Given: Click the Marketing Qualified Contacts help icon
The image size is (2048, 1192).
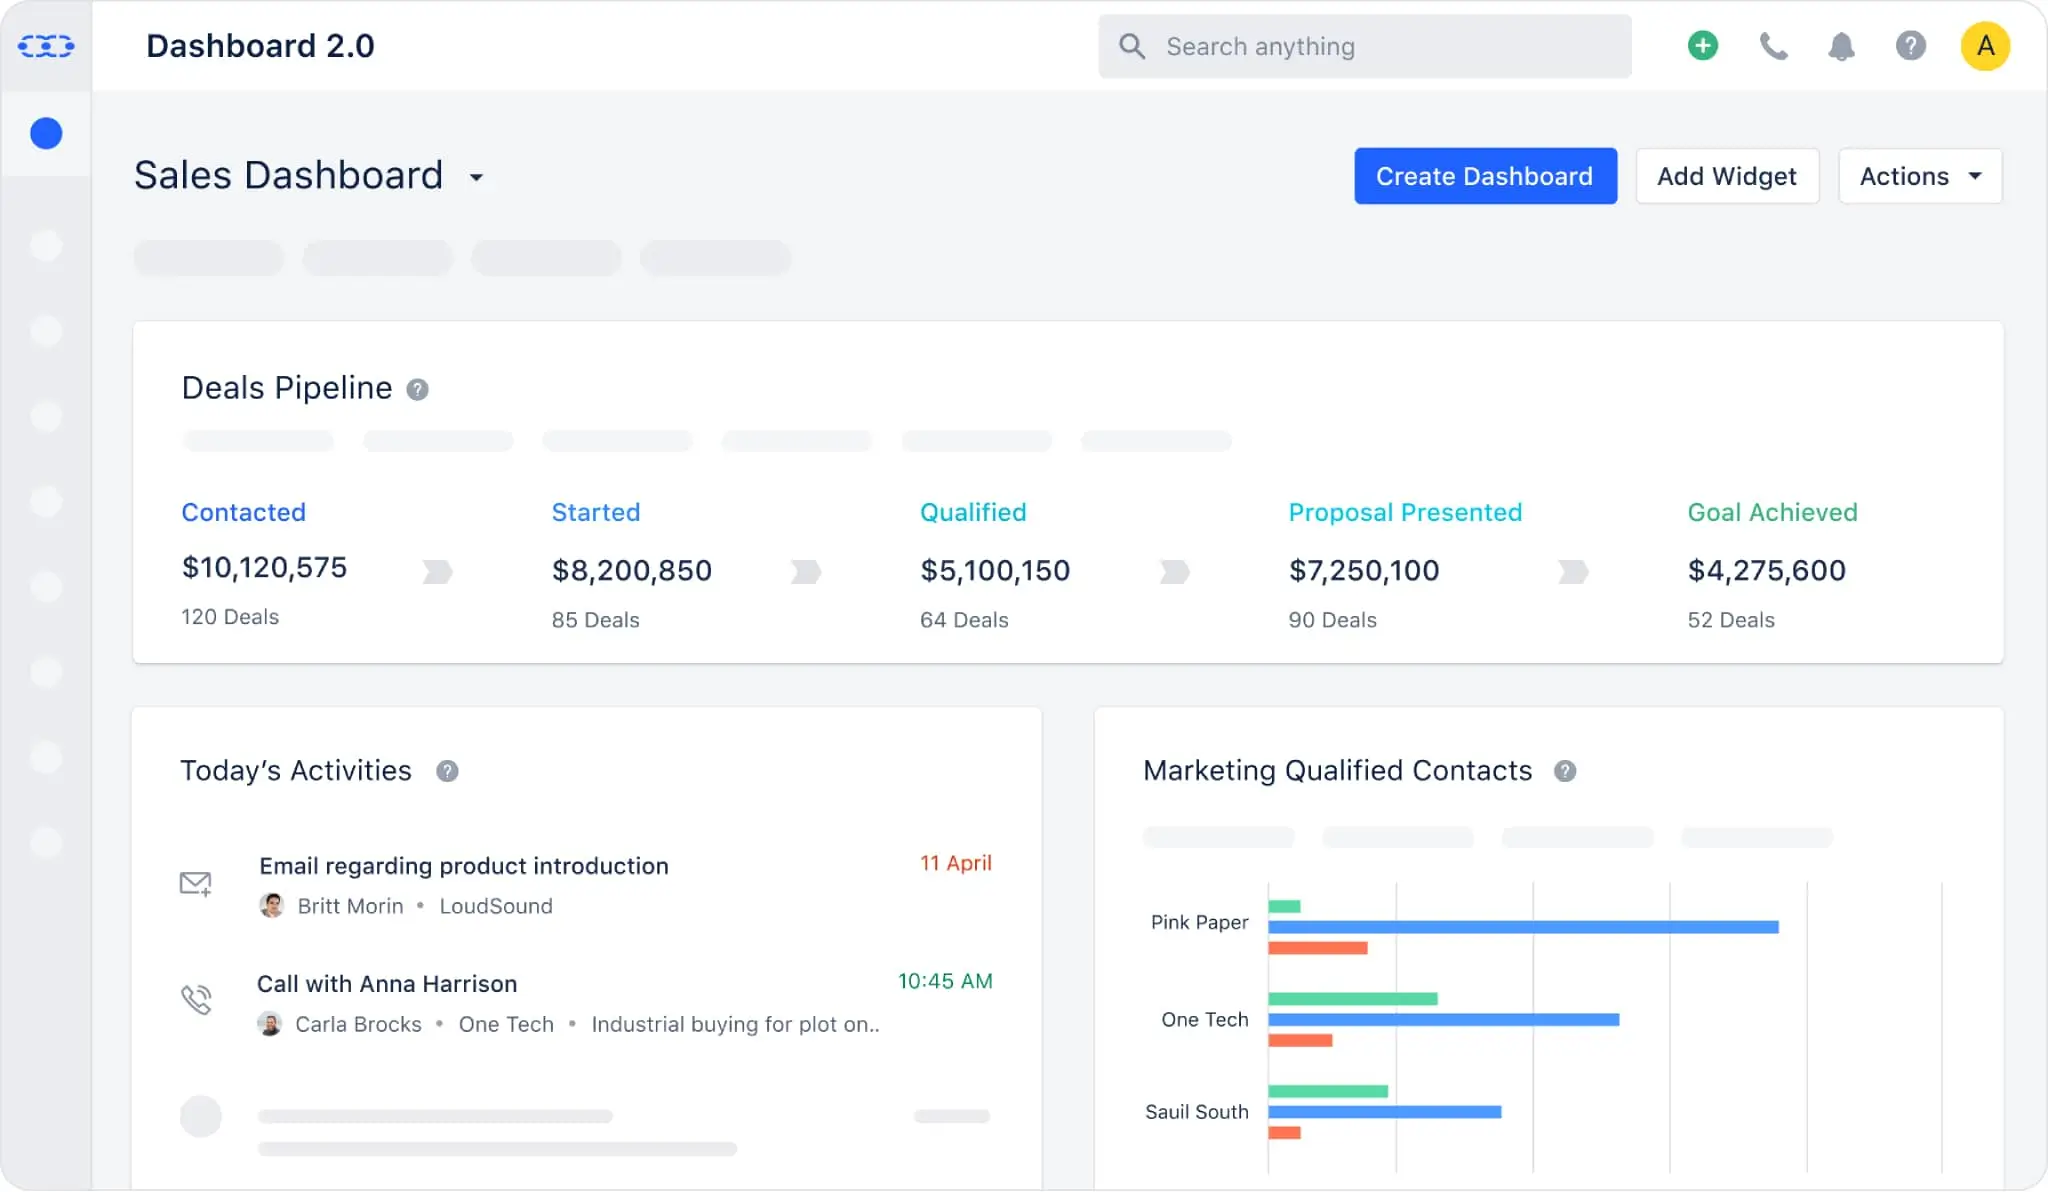Looking at the screenshot, I should (x=1565, y=771).
